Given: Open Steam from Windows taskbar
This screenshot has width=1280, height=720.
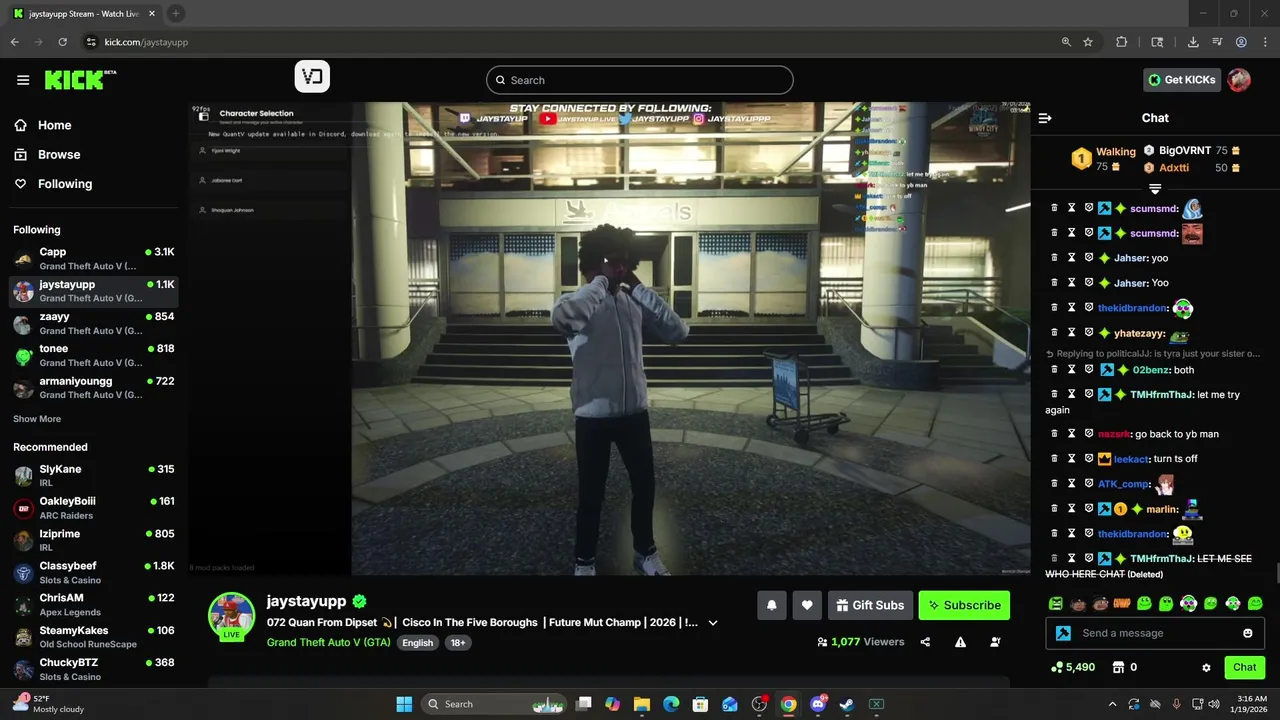Looking at the screenshot, I should (847, 704).
